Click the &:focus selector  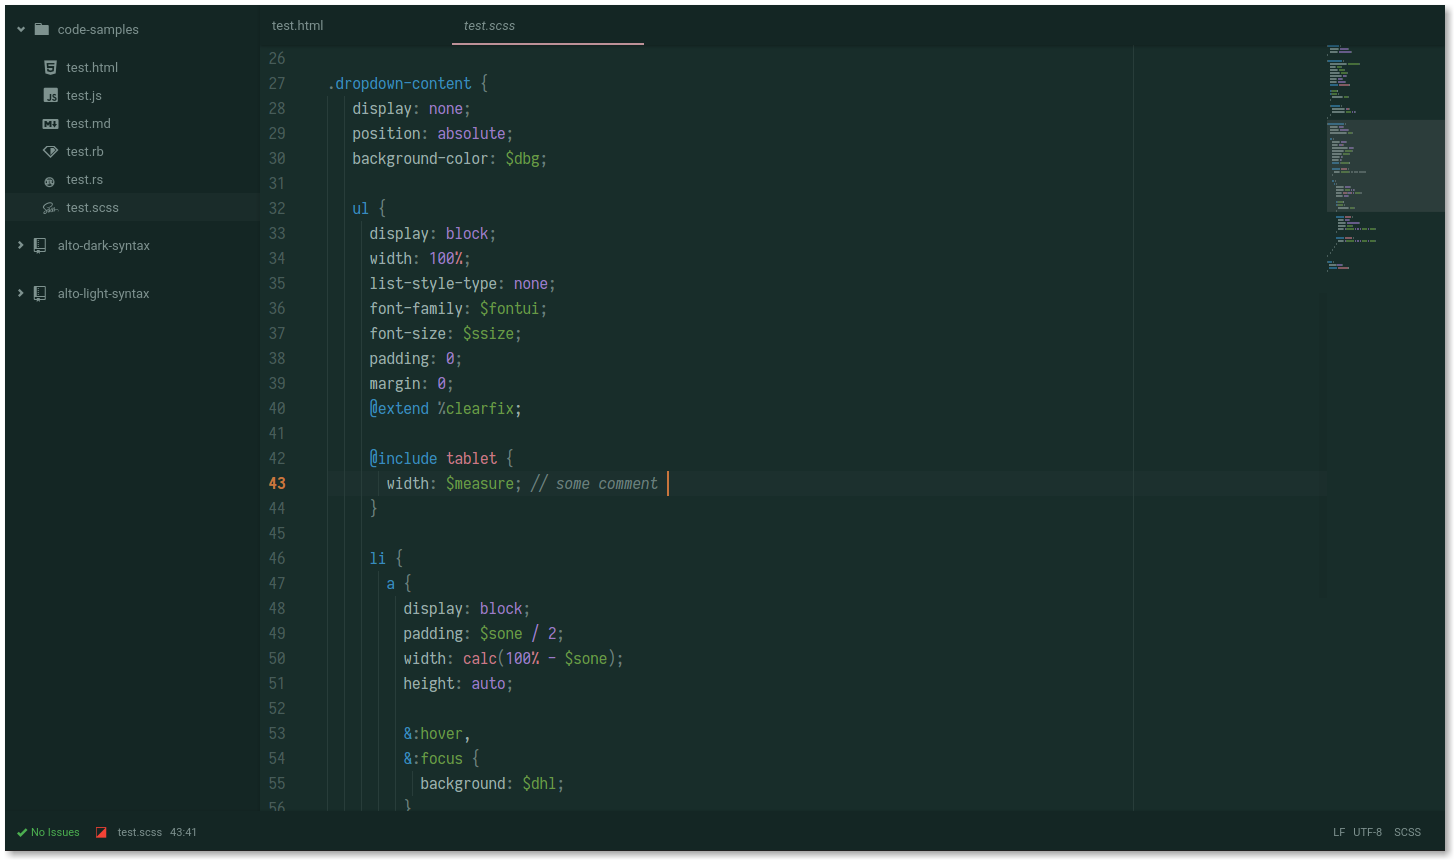pyautogui.click(x=433, y=758)
